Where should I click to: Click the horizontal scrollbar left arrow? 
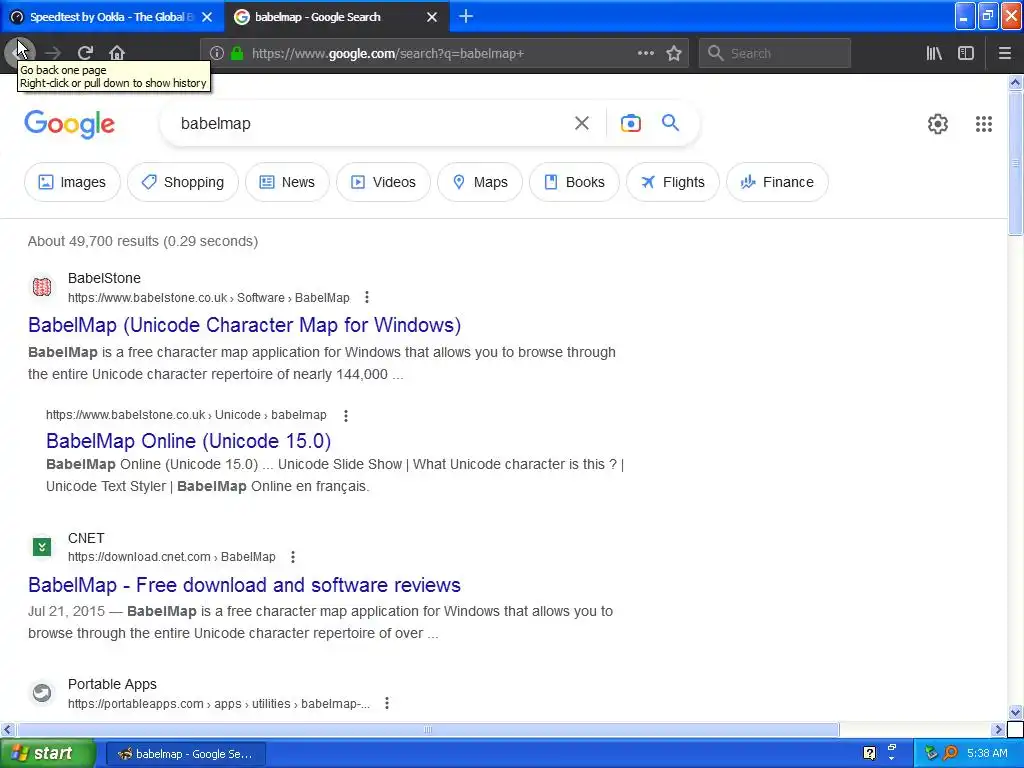(x=7, y=729)
